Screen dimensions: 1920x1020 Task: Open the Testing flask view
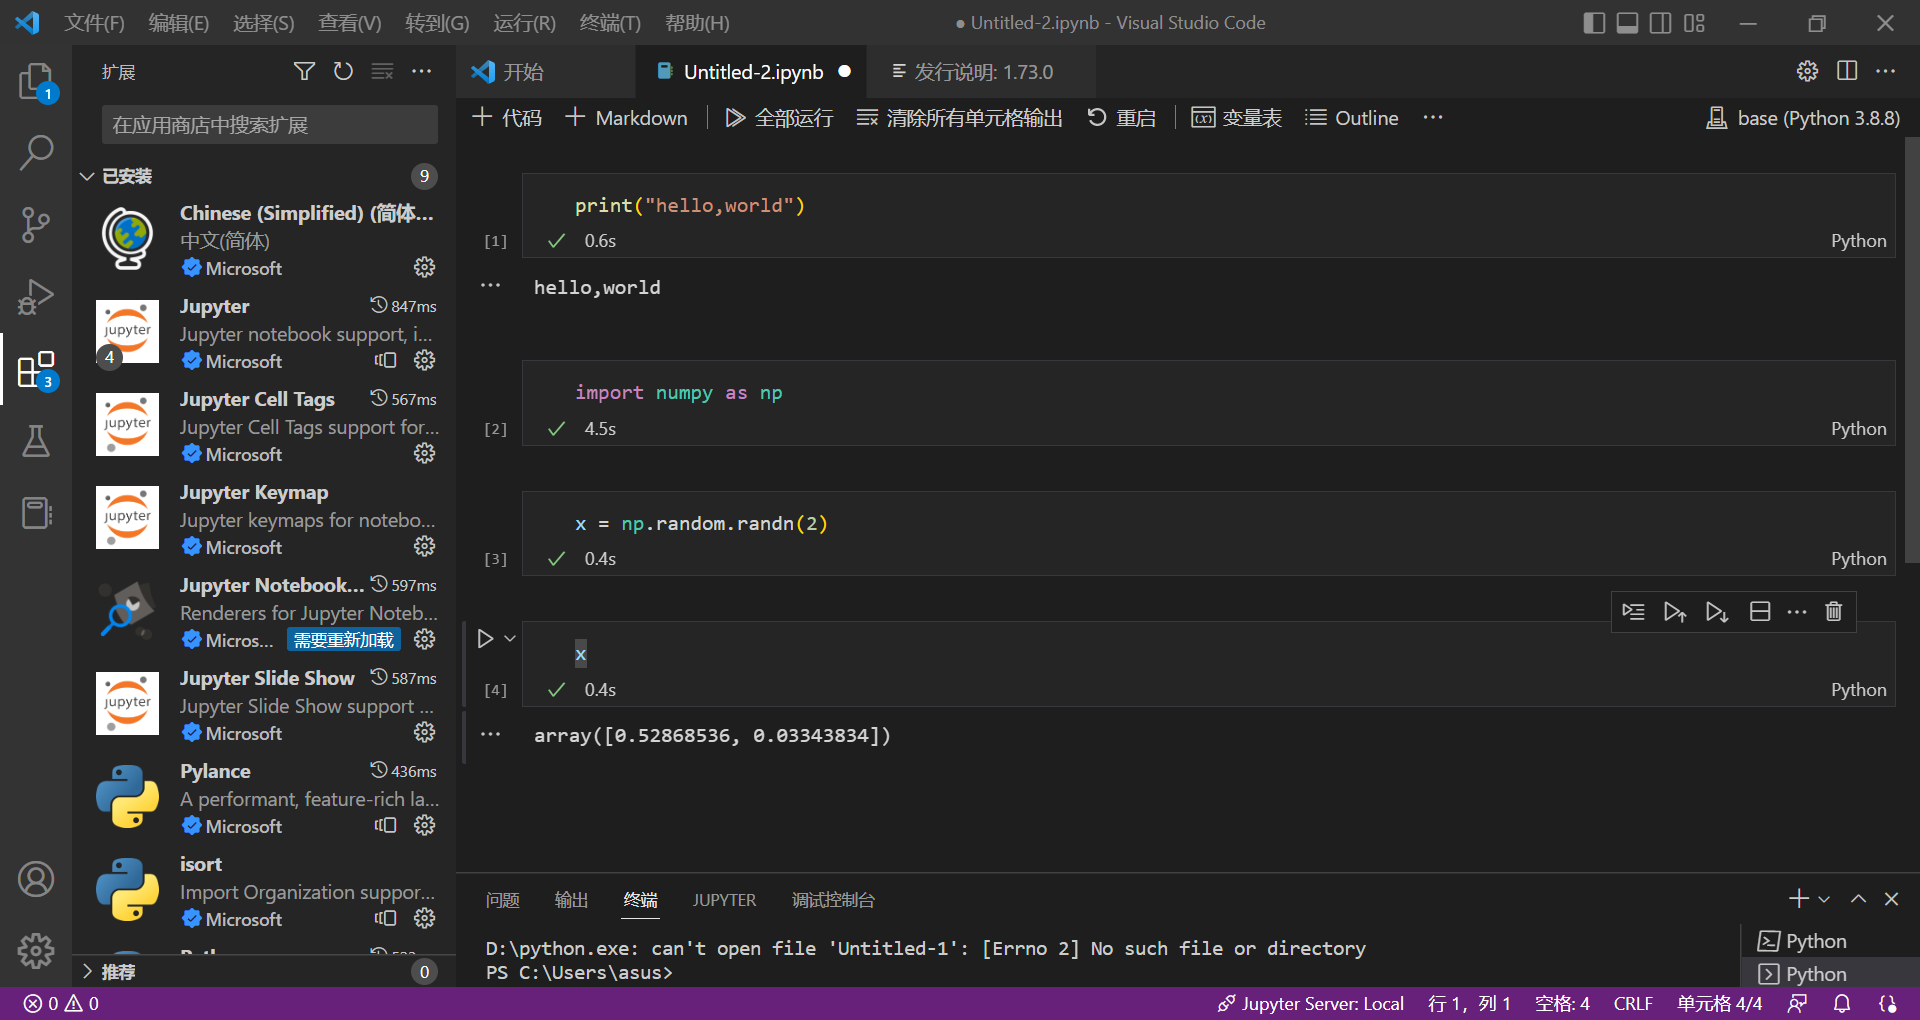[x=36, y=441]
